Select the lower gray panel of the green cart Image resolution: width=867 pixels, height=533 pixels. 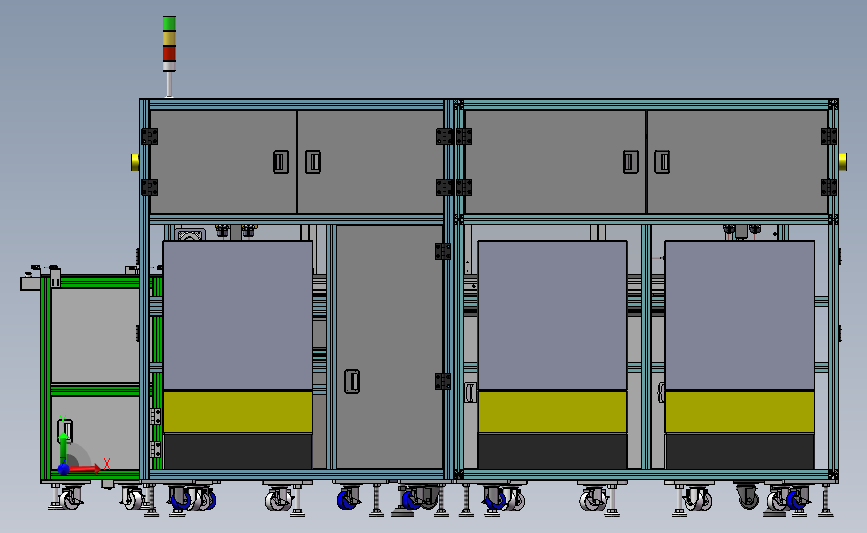95,433
